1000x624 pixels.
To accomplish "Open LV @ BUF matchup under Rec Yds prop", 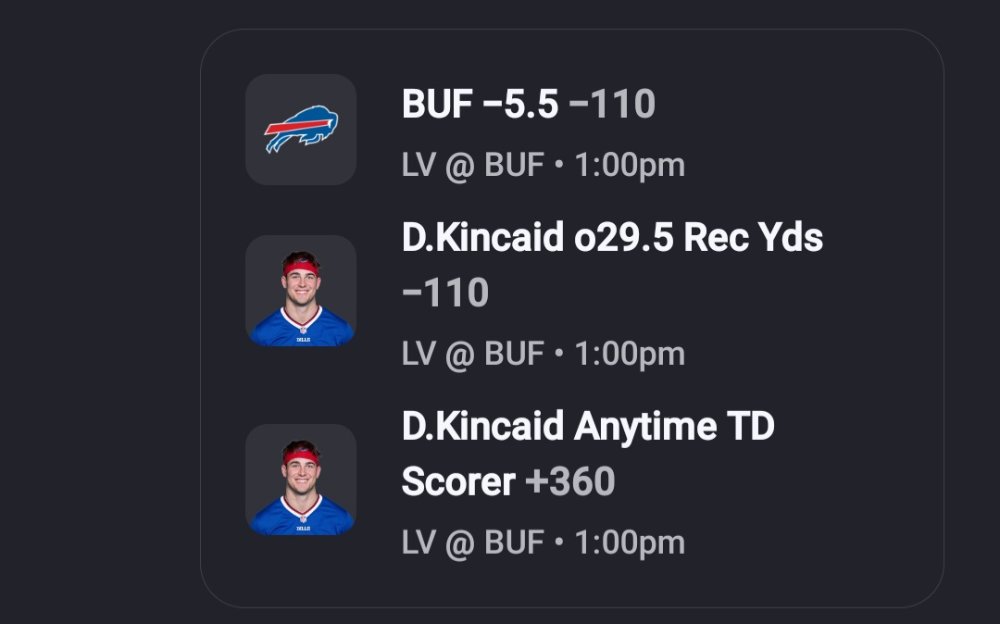I will click(473, 354).
